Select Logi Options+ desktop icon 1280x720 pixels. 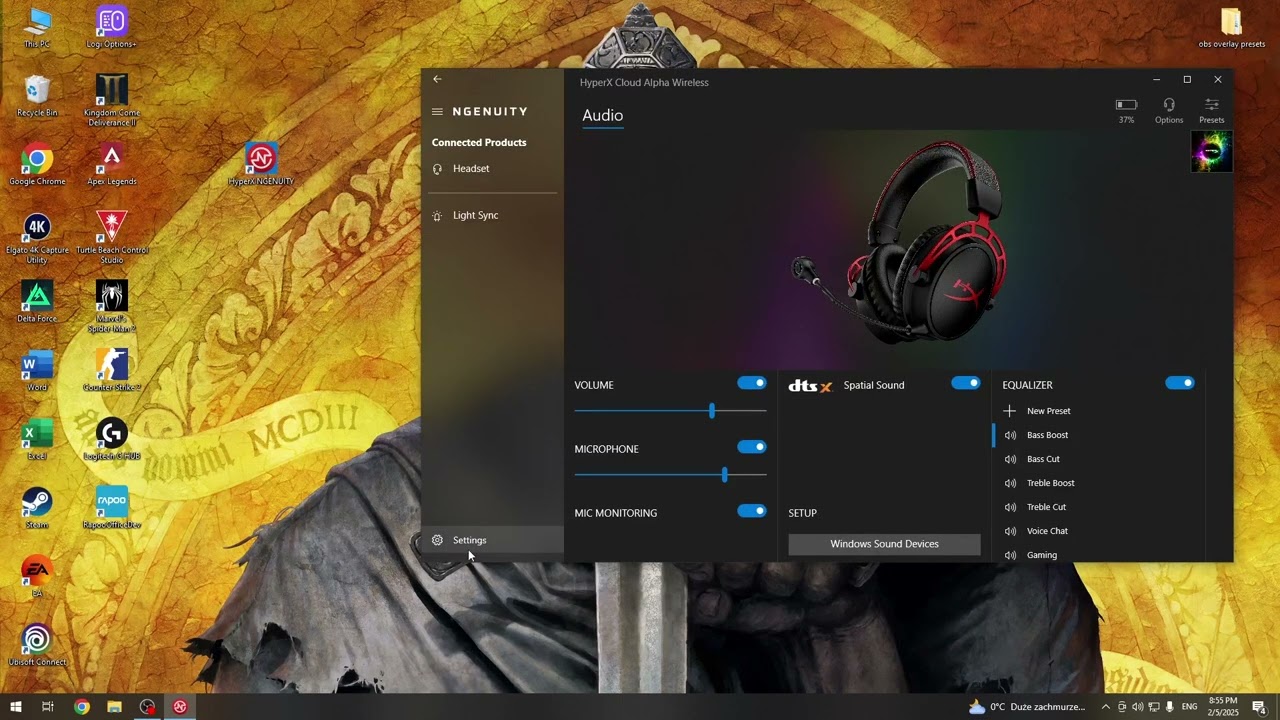(x=112, y=27)
